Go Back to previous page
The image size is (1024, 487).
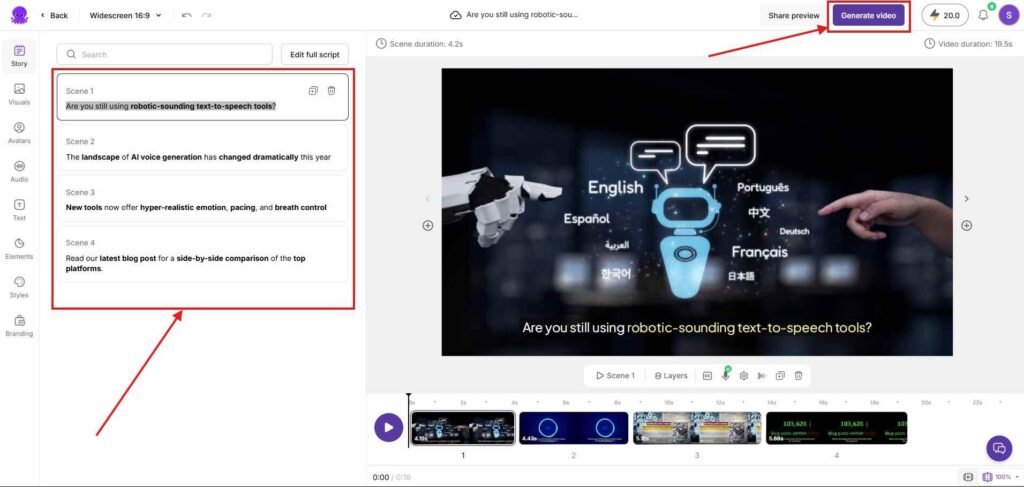point(54,15)
